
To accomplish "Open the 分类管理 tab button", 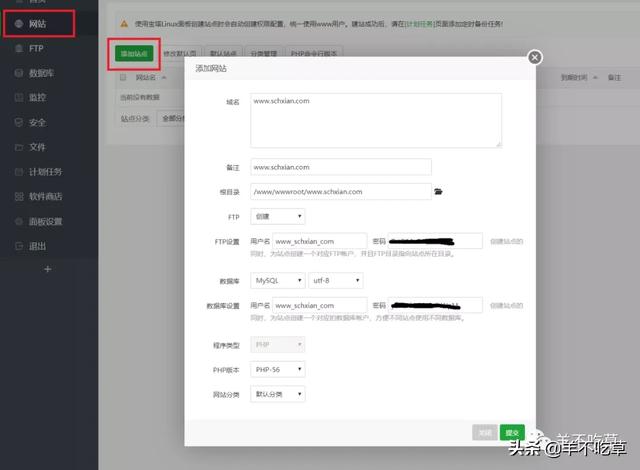I will 264,53.
